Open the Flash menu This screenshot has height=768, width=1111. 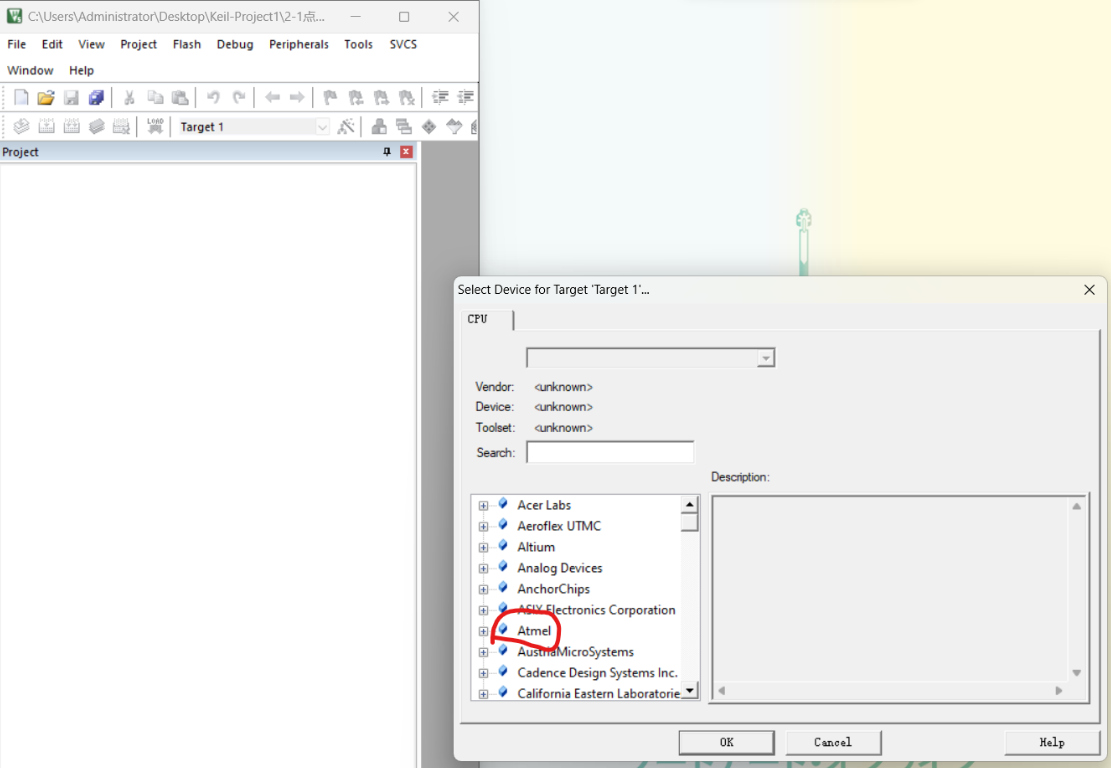(186, 44)
